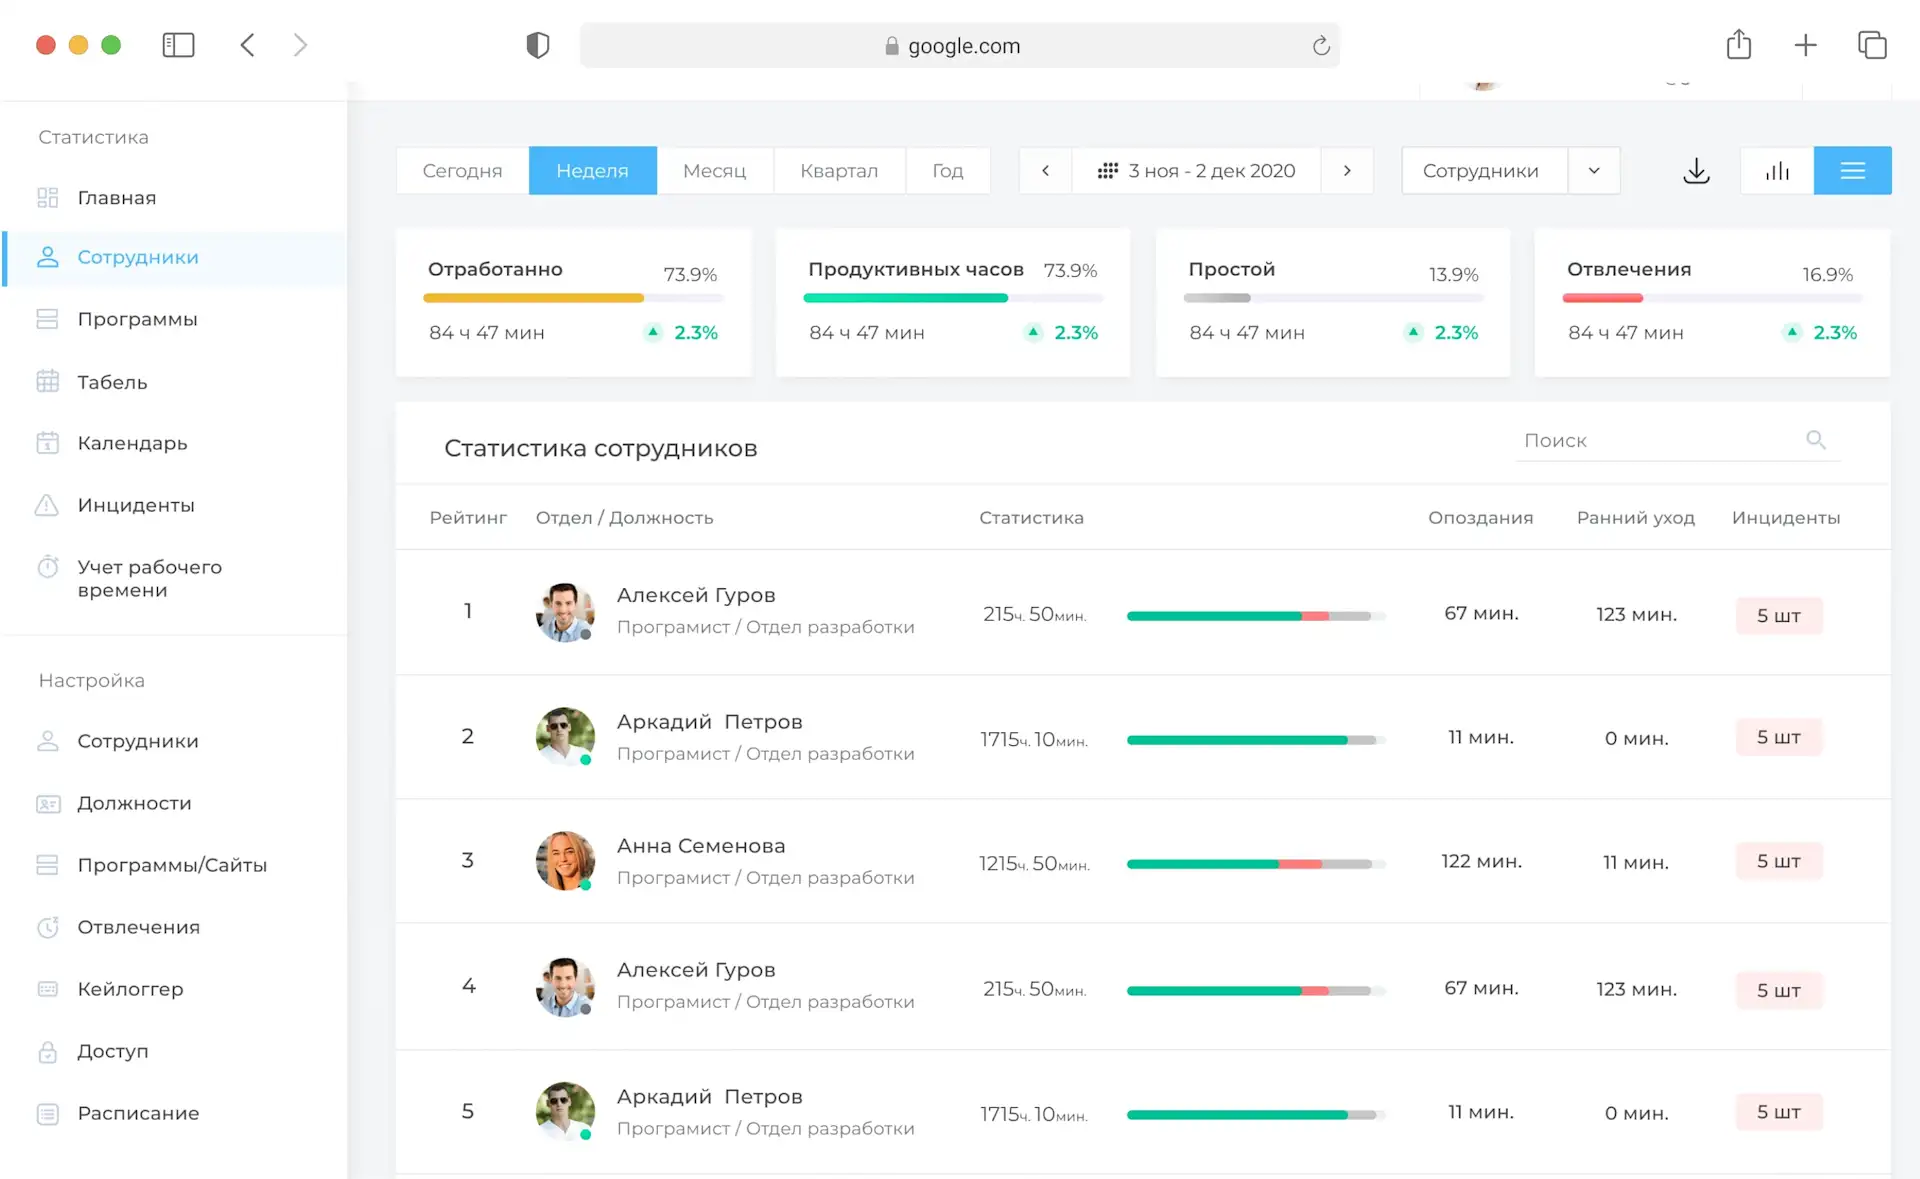Open Кейлоггер settings in the sidebar
This screenshot has width=1920, height=1179.
(130, 989)
